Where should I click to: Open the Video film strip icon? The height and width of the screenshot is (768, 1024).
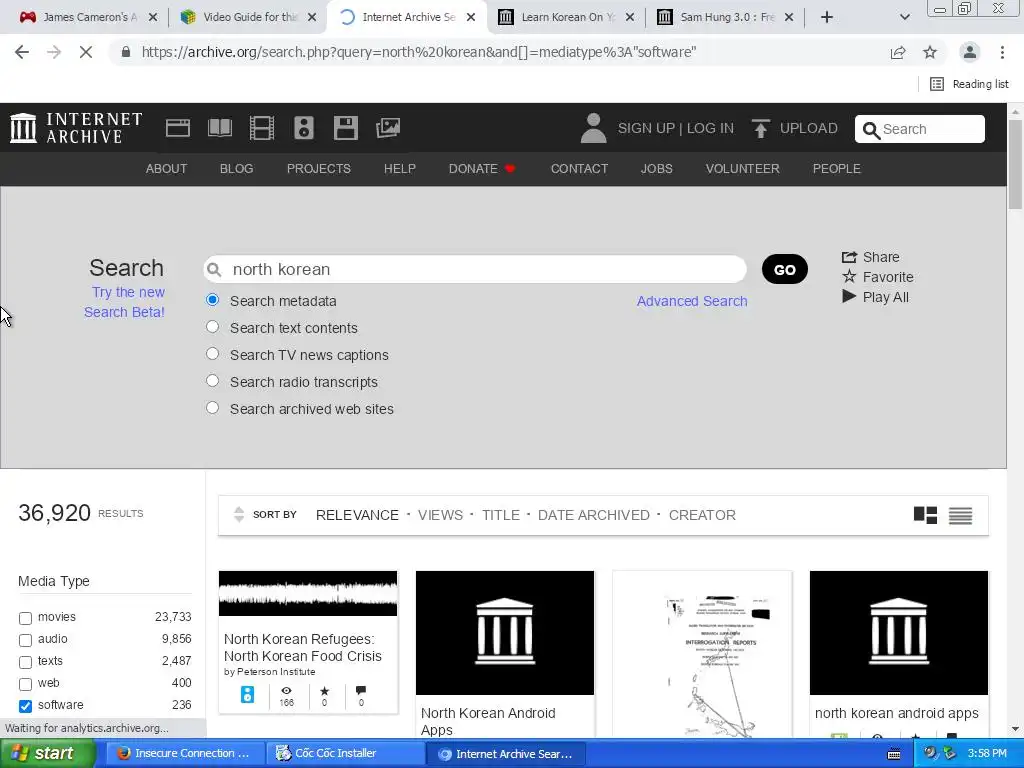tap(262, 128)
